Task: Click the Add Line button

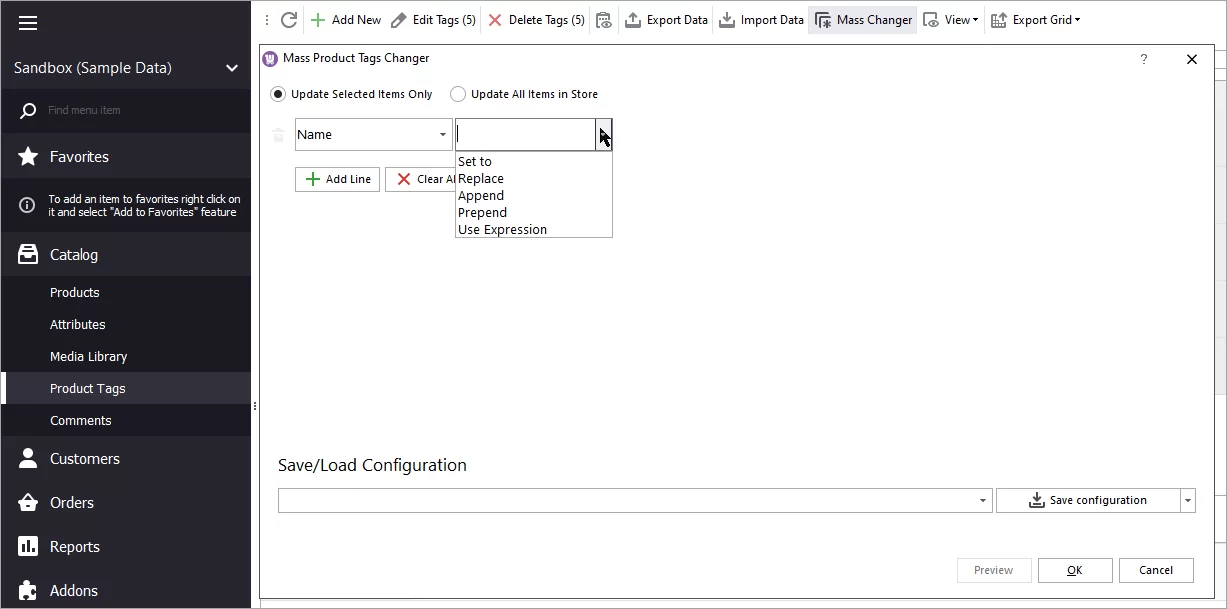Action: tap(337, 179)
